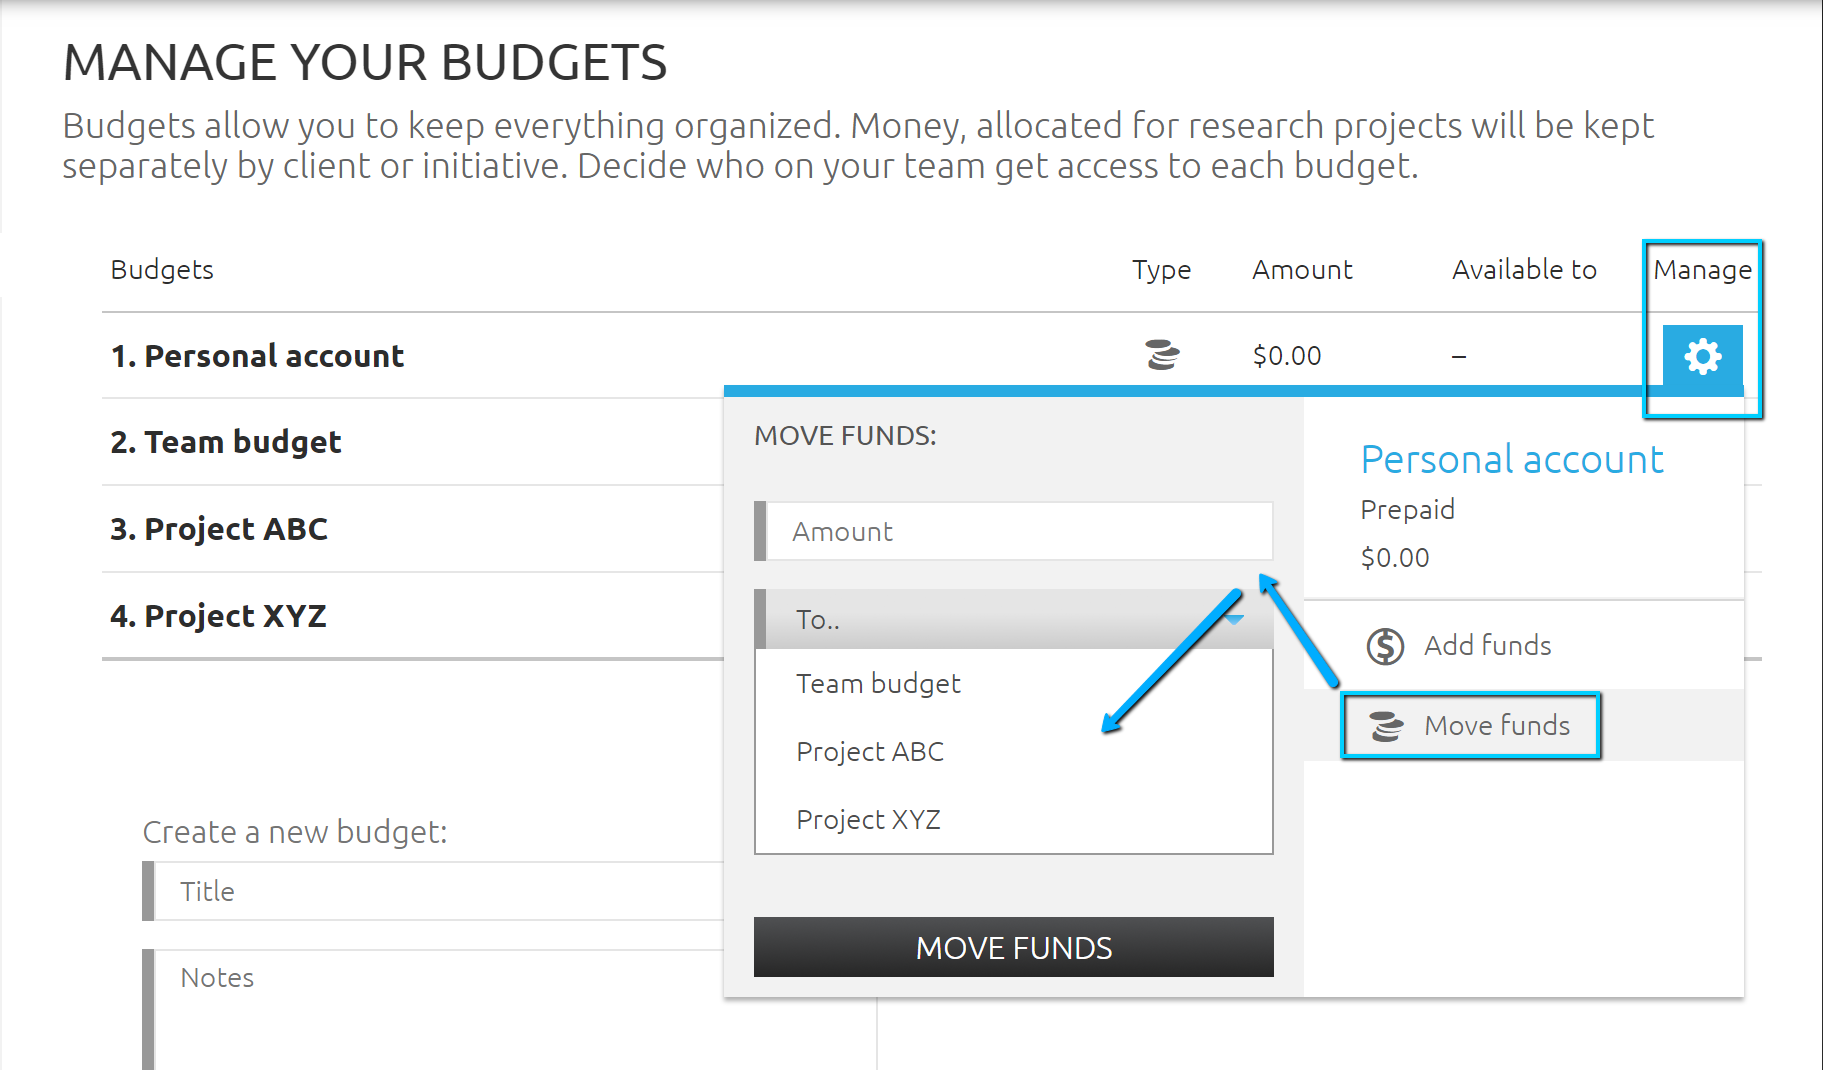Click the gear icon for Personal account

coord(1702,356)
